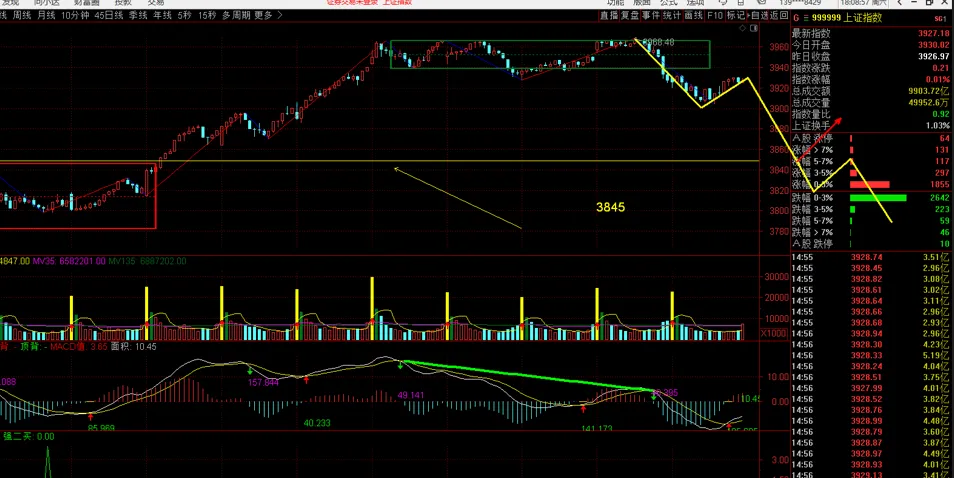This screenshot has height=478, width=954.
Task: Click the MV135 volume indicator label
Action: (147, 261)
